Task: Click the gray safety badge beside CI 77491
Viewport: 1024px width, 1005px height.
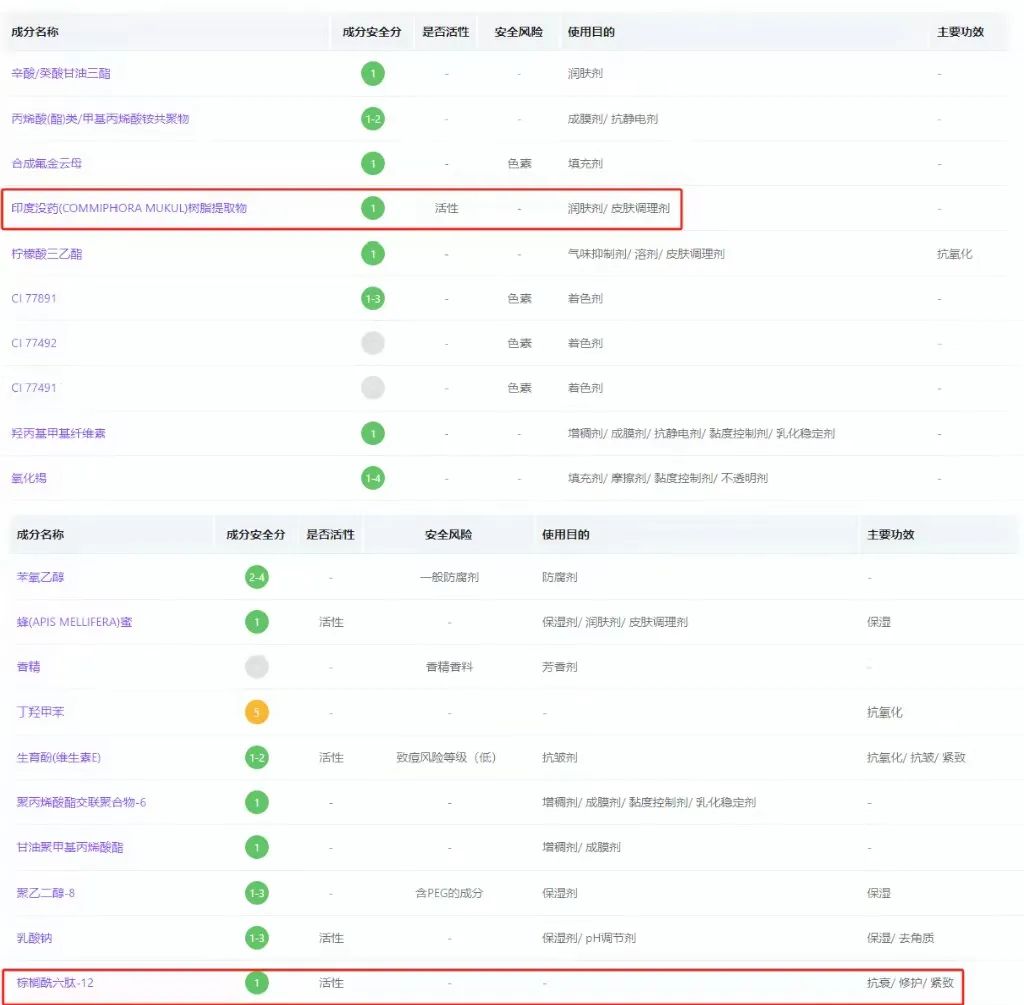Action: pos(372,388)
